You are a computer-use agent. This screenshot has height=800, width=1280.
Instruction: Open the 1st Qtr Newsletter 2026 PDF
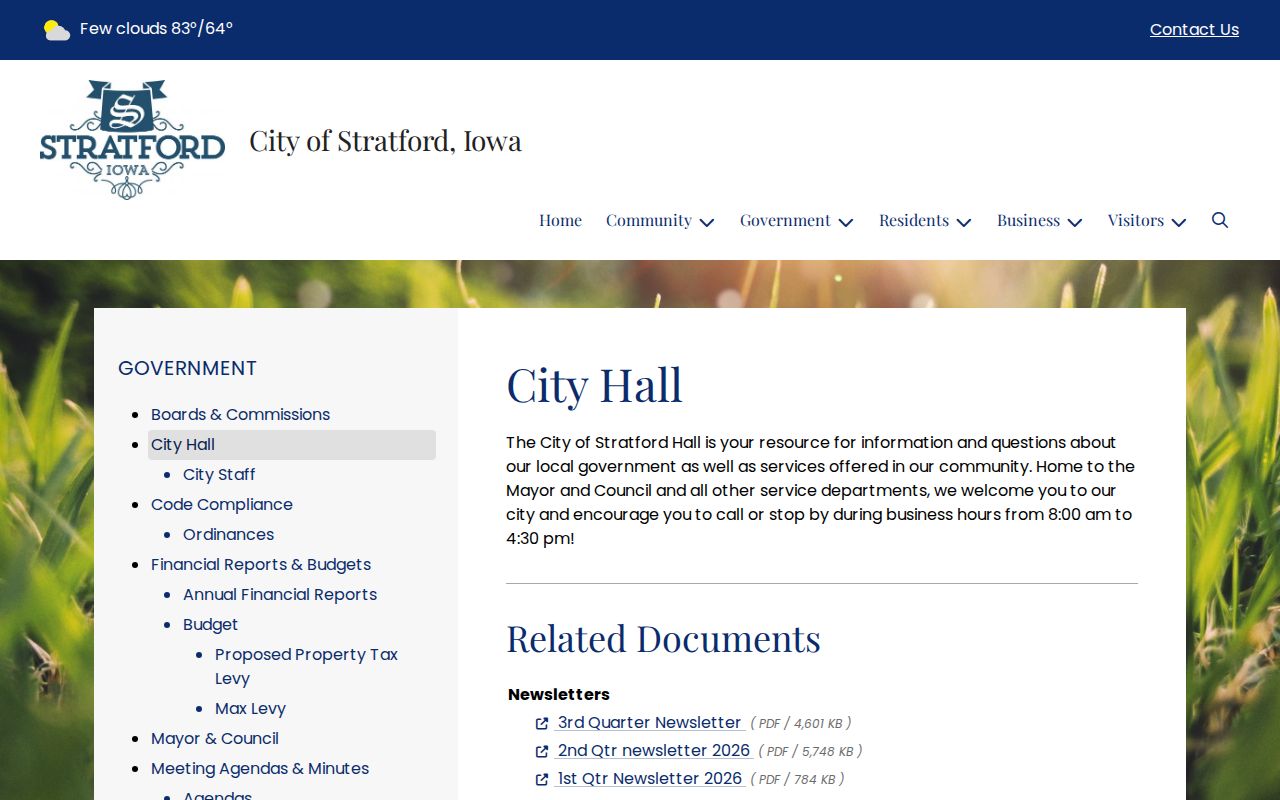click(x=650, y=778)
